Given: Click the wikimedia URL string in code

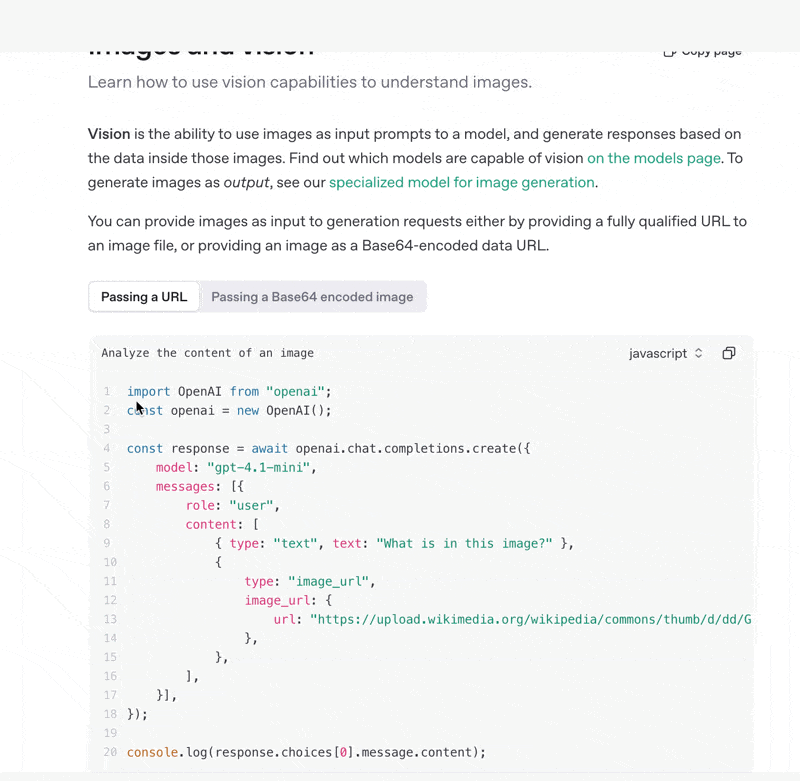Looking at the screenshot, I should [x=531, y=619].
